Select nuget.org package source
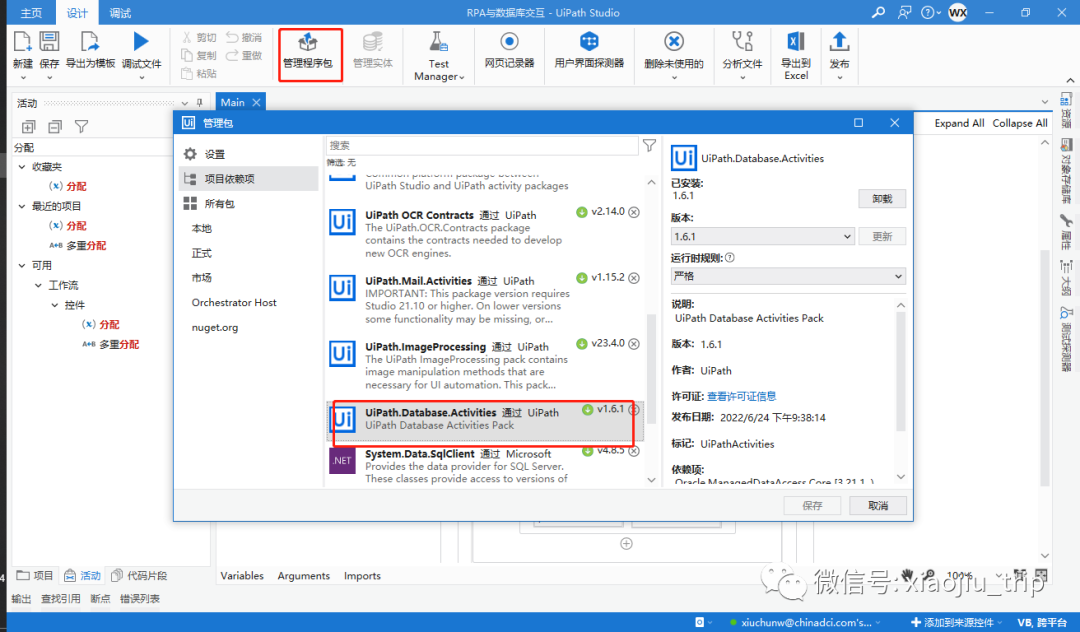1080x632 pixels. pyautogui.click(x=215, y=327)
